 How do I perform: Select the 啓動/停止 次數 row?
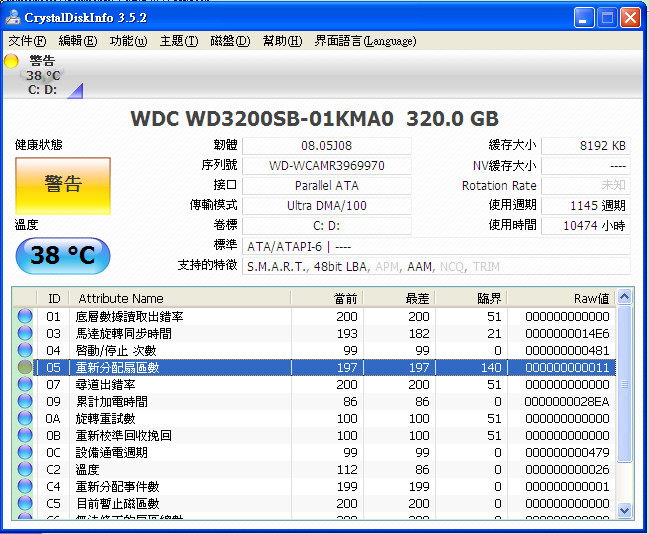click(x=315, y=350)
